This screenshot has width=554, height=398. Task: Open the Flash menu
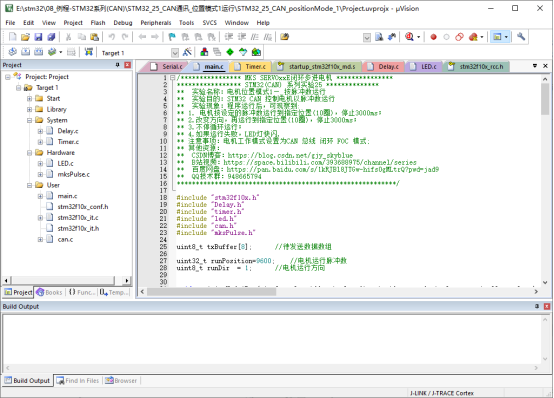pyautogui.click(x=98, y=23)
